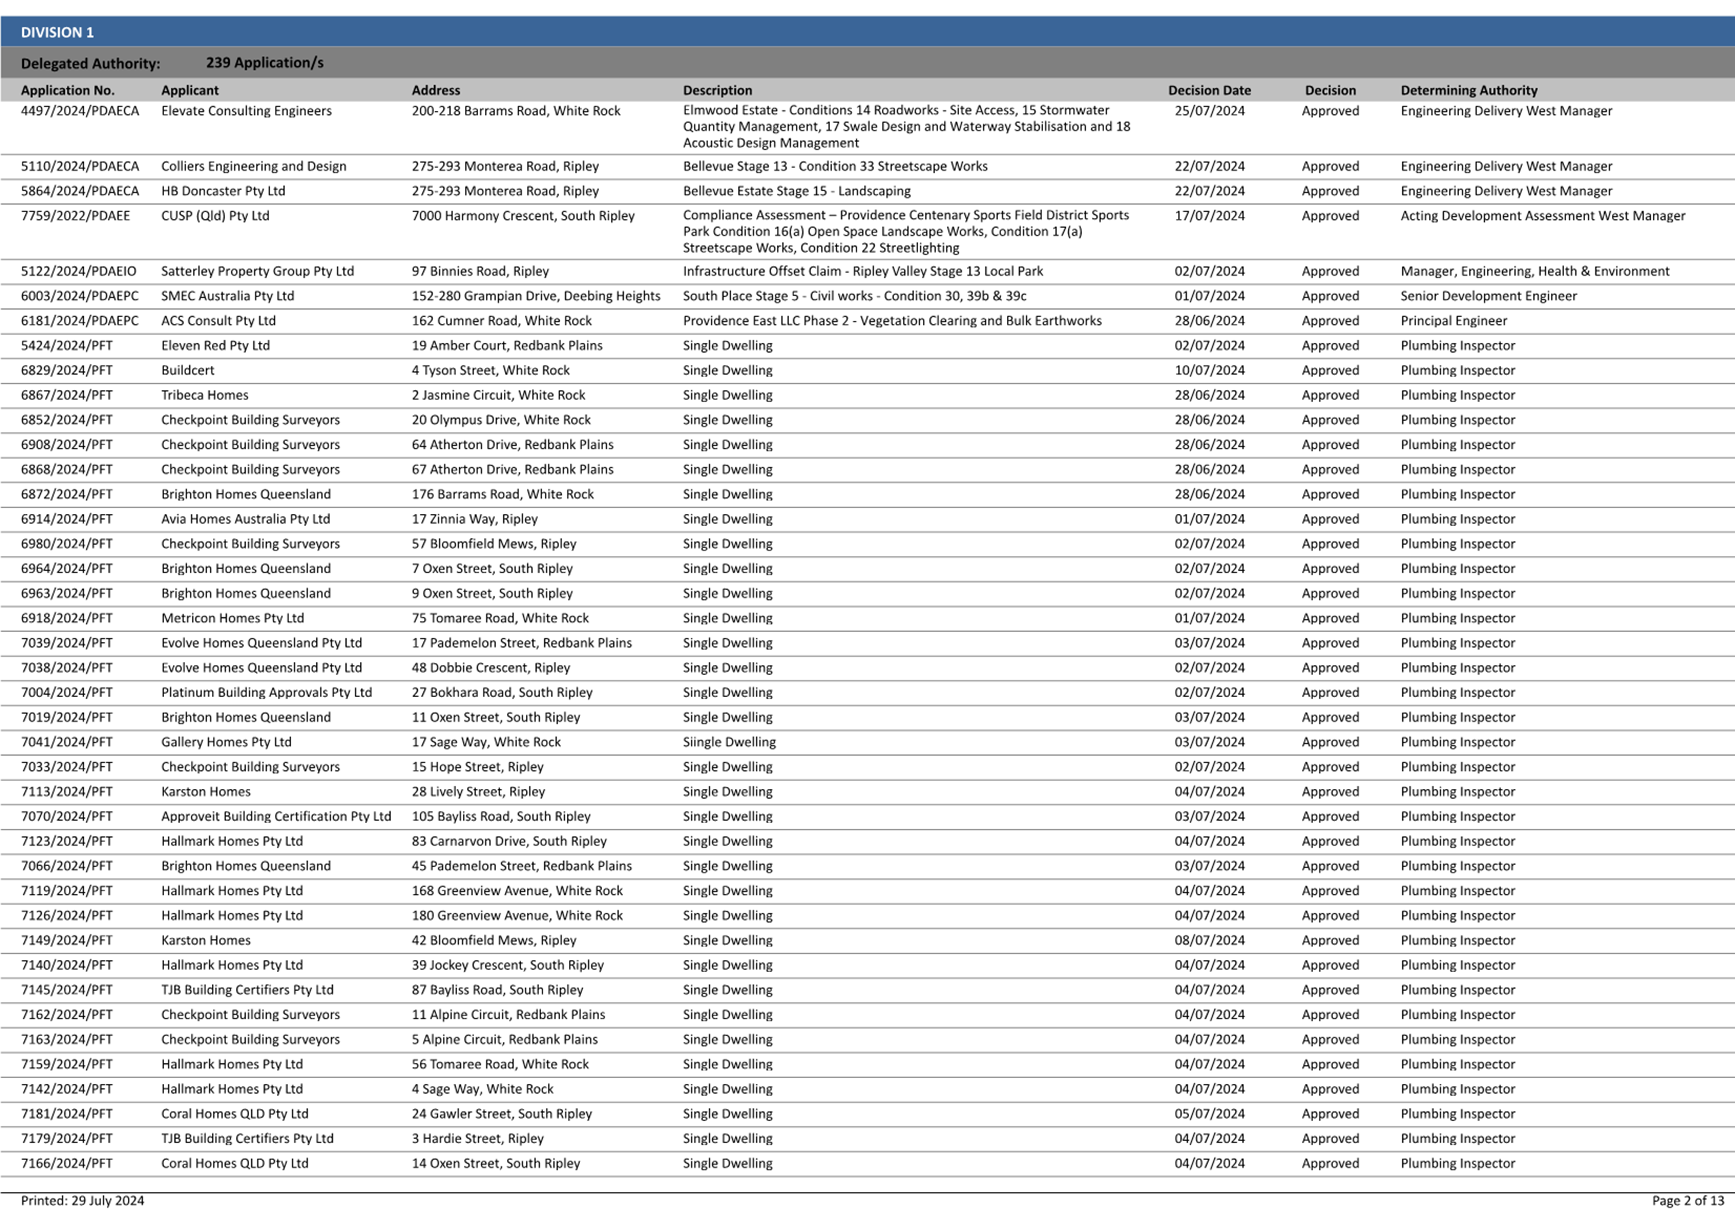Image resolution: width=1735 pixels, height=1226 pixels.
Task: Select address 7000 Harmony Crescent, South Ripley
Action: (x=522, y=216)
